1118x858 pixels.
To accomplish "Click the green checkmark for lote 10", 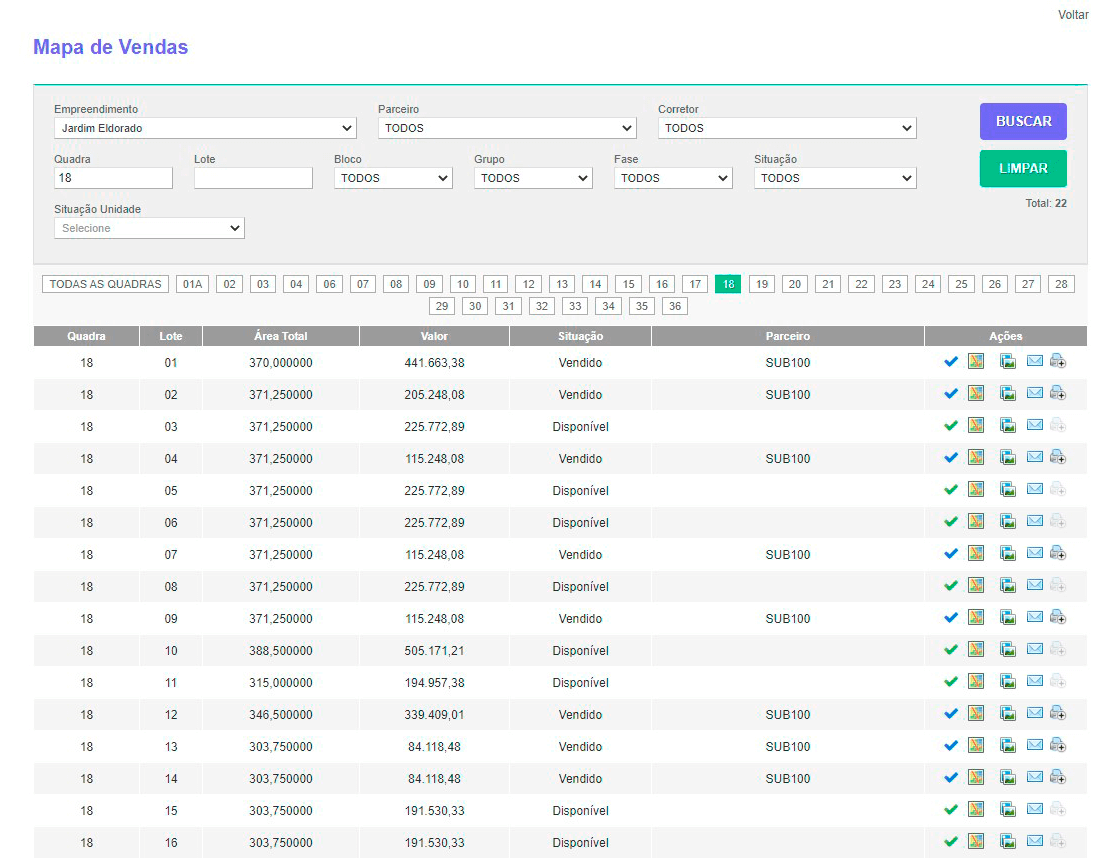I will point(951,650).
